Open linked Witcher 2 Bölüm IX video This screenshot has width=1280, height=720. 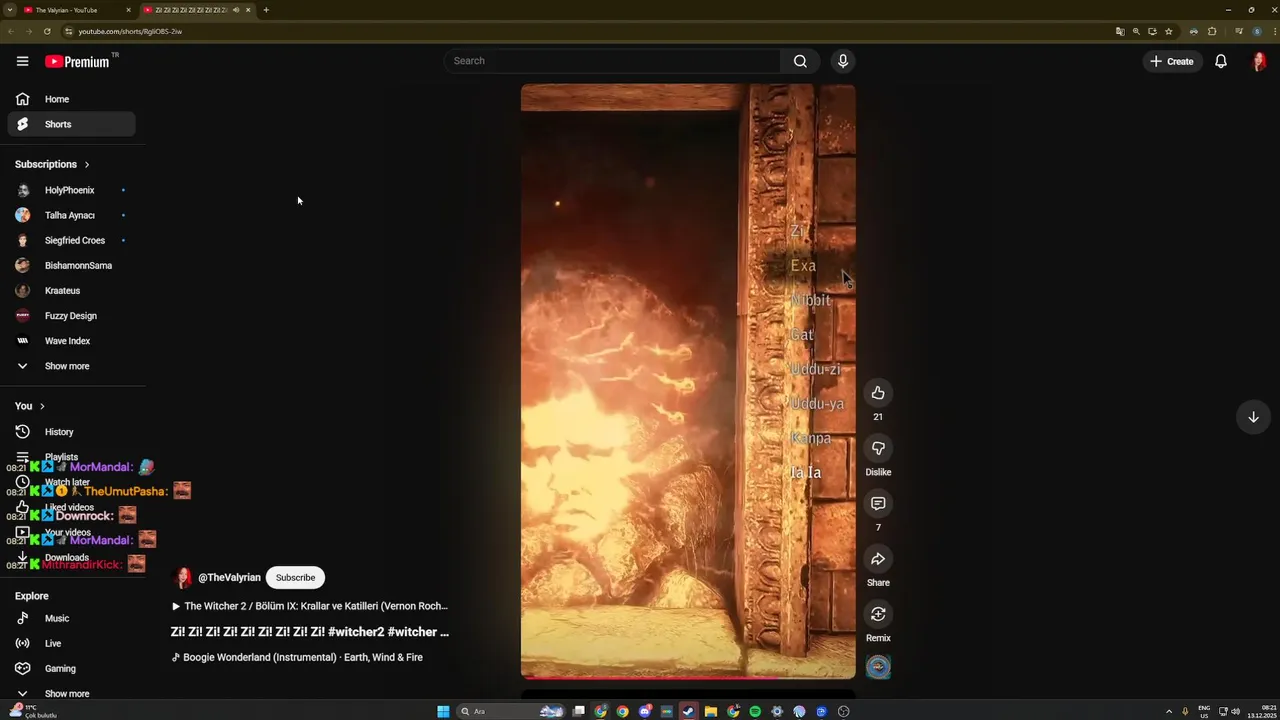tap(310, 606)
